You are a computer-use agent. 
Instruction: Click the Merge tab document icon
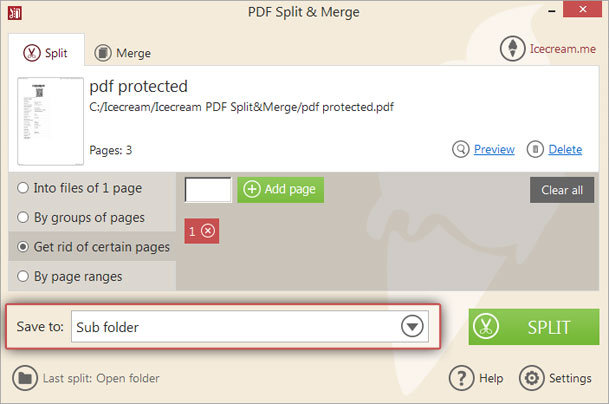point(103,53)
